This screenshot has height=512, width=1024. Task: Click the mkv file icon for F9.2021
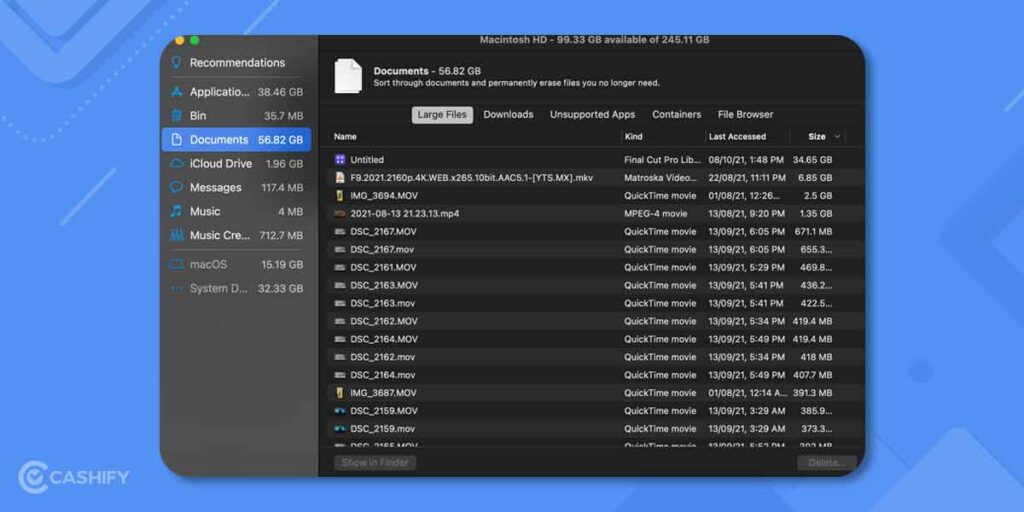tap(340, 178)
